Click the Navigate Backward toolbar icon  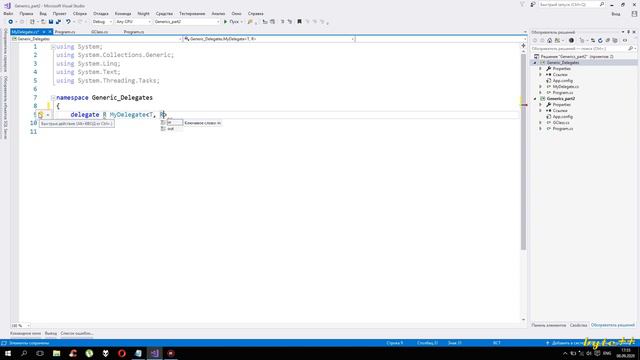pyautogui.click(x=11, y=22)
